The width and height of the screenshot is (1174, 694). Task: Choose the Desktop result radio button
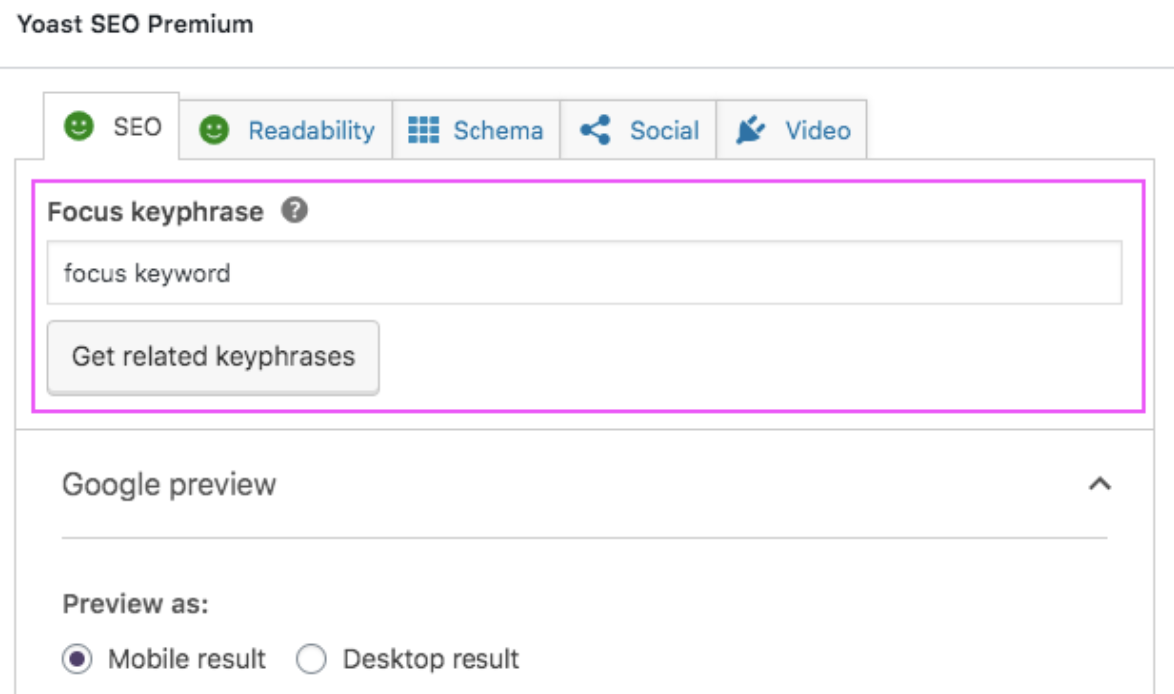pos(312,660)
